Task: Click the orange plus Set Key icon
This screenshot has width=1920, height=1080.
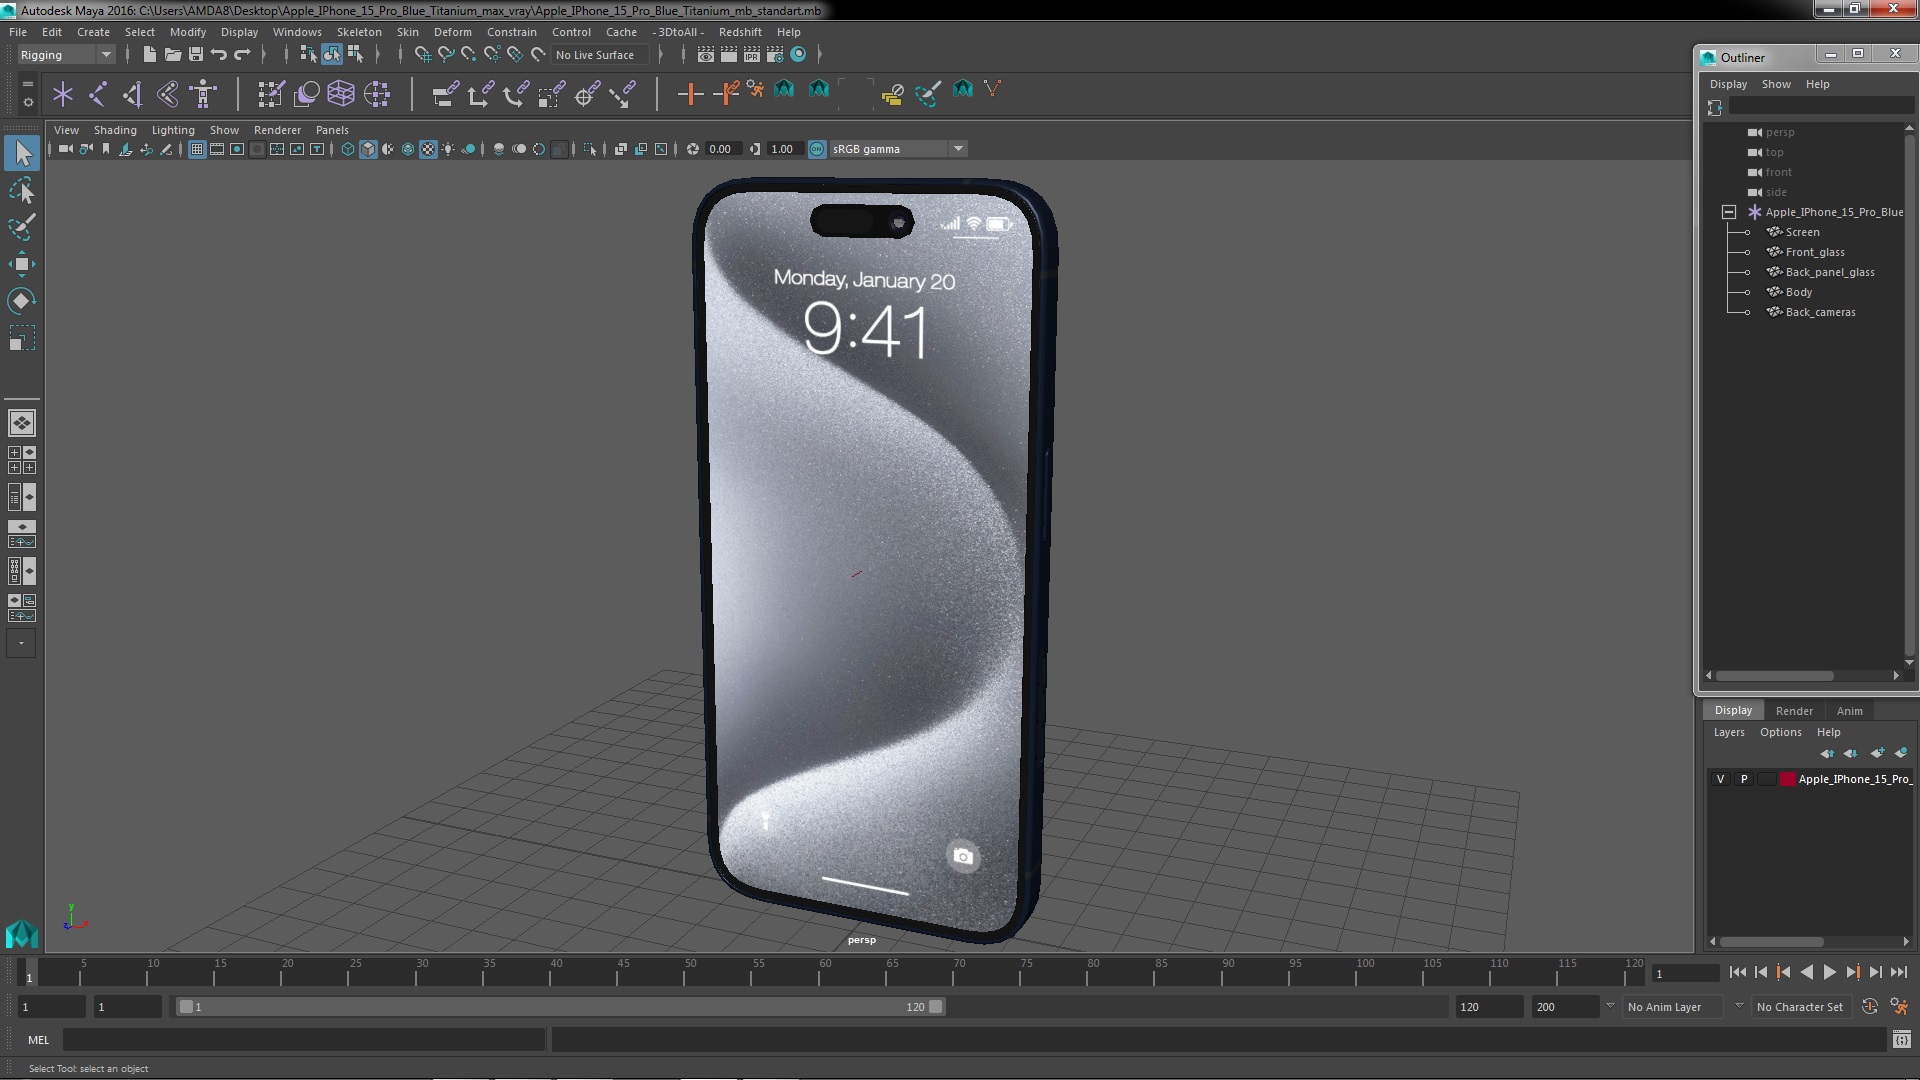Action: point(690,94)
